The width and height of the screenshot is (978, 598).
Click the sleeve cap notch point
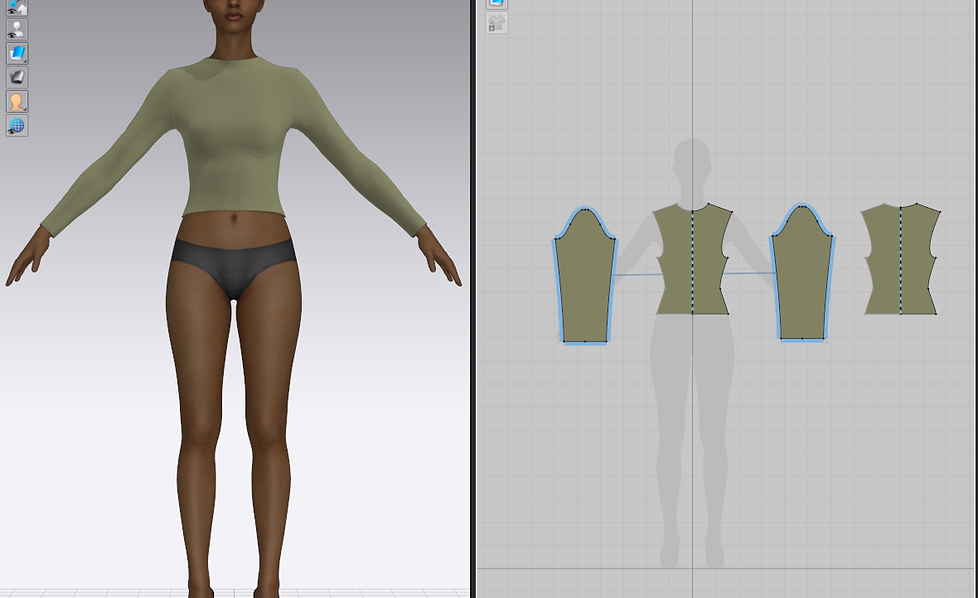(x=585, y=210)
